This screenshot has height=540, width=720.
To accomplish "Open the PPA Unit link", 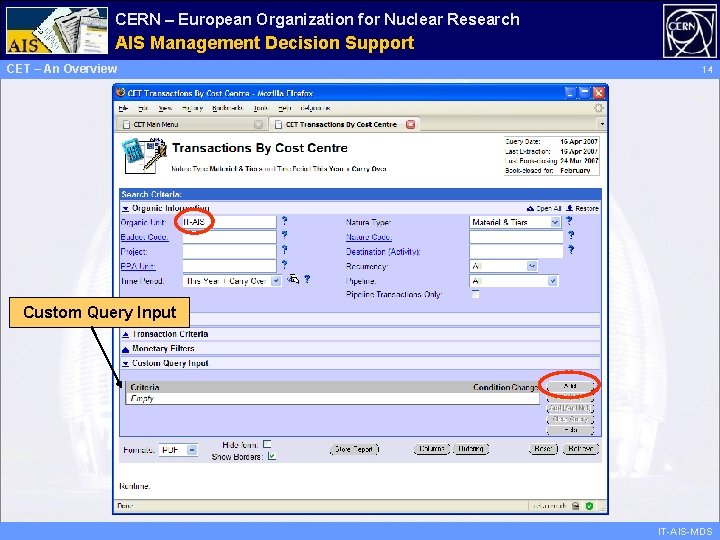I will [x=138, y=266].
